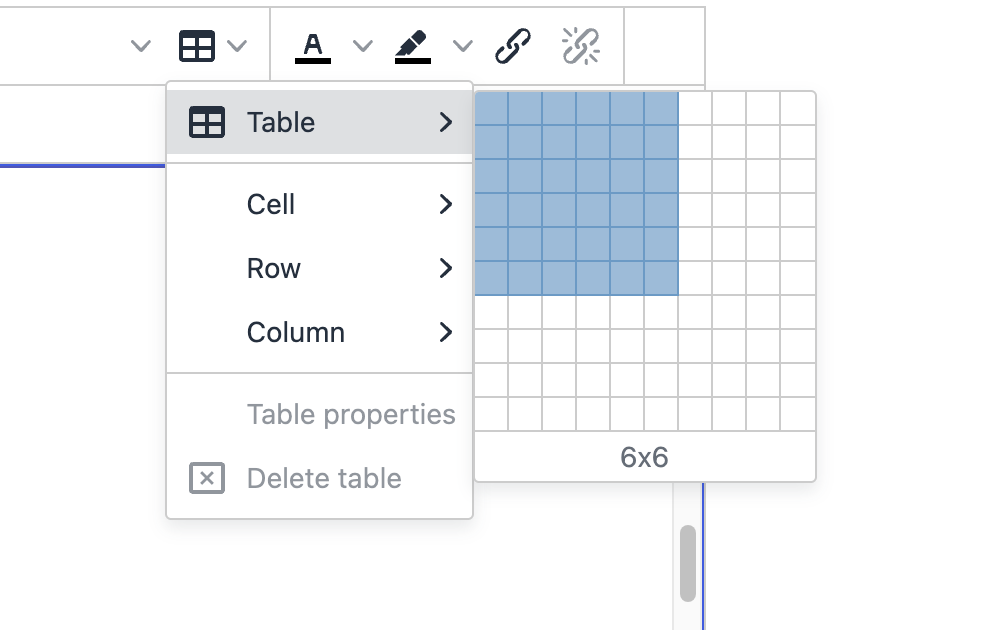The height and width of the screenshot is (630, 982).
Task: Click the Table icon in menu
Action: click(x=206, y=122)
